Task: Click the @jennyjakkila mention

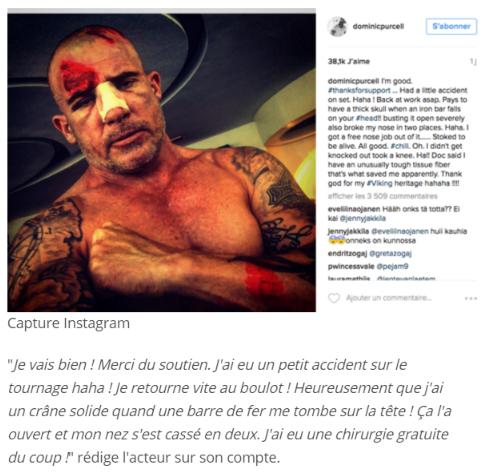Action: click(363, 218)
